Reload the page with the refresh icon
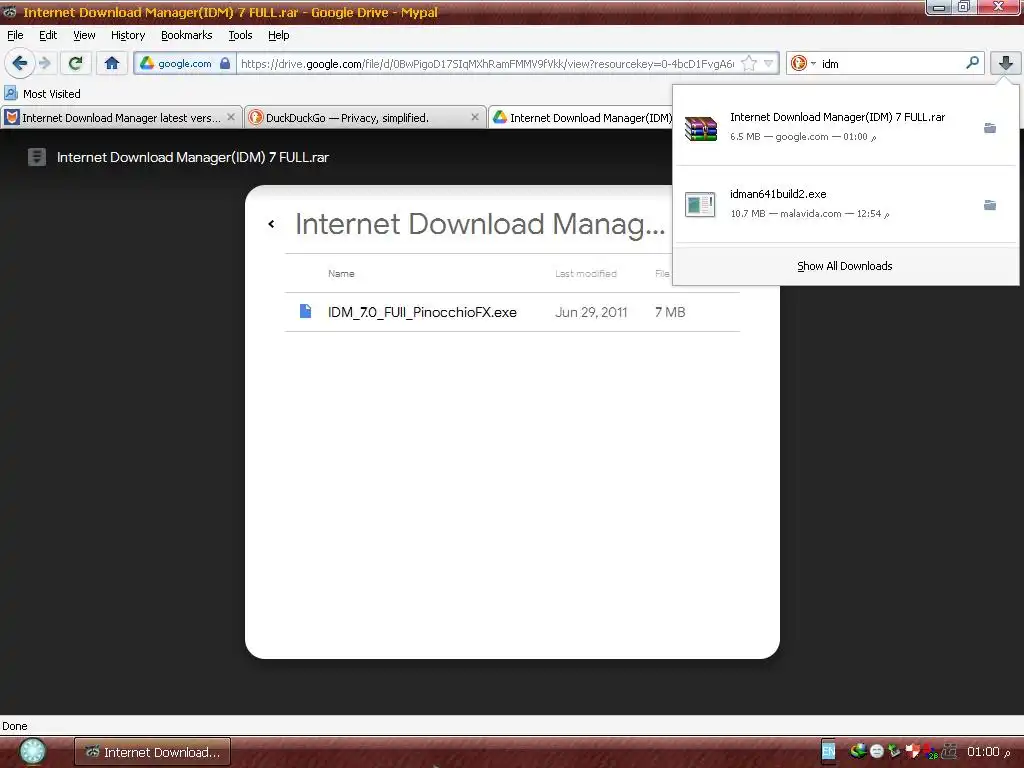This screenshot has height=768, width=1024. (x=76, y=63)
